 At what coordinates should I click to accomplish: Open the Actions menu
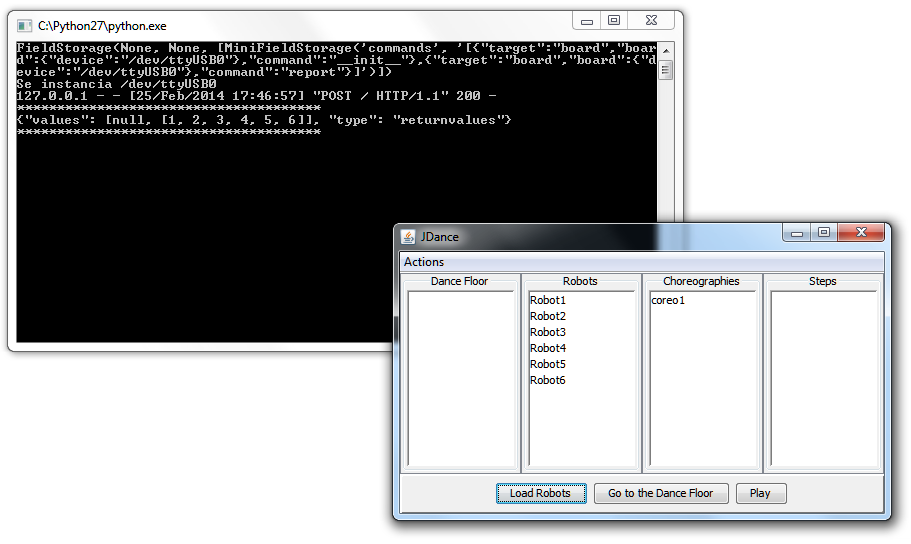click(424, 262)
